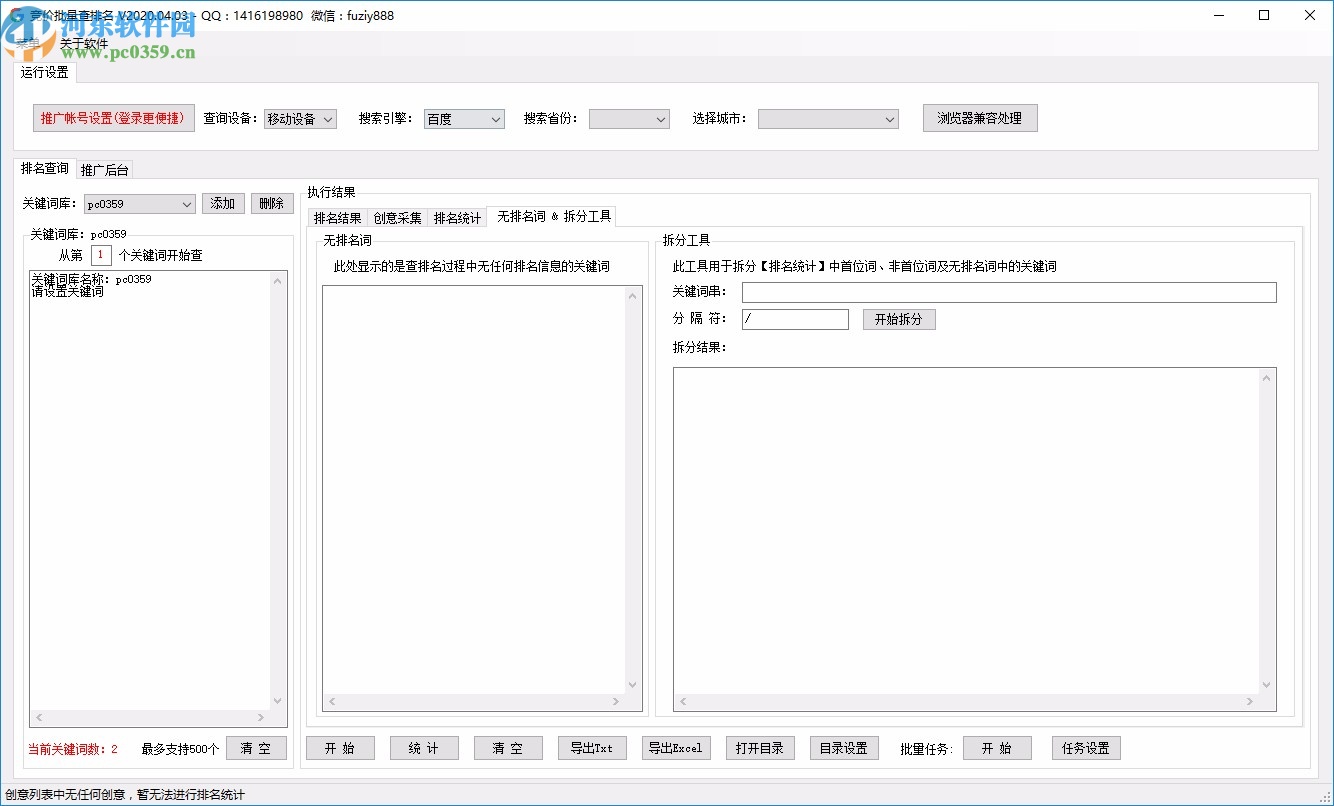Viewport: 1334px width, 806px height.
Task: Click 删除 to delete the keyword library
Action: point(271,202)
